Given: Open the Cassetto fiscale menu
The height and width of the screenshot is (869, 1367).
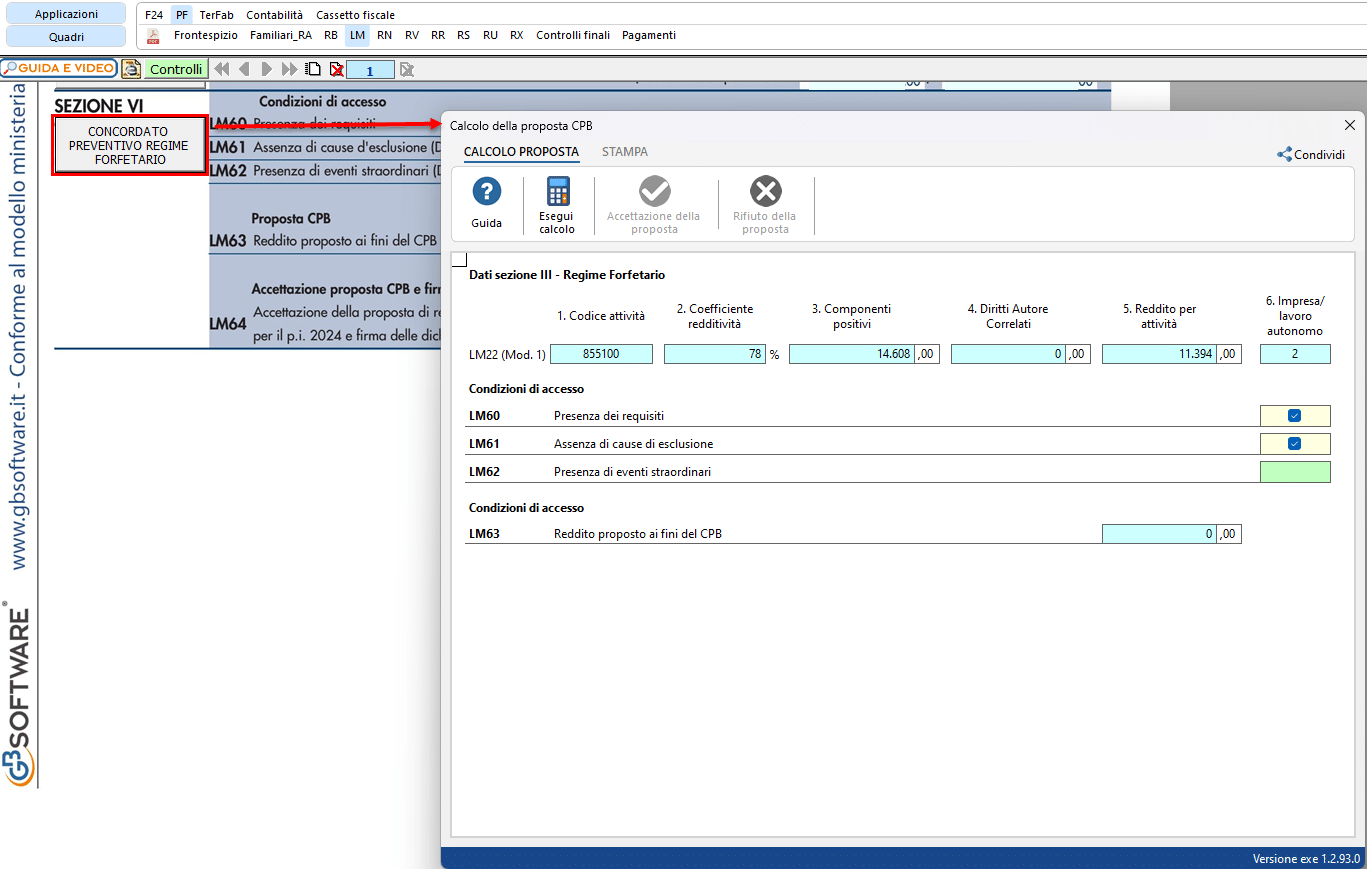Looking at the screenshot, I should (x=355, y=15).
